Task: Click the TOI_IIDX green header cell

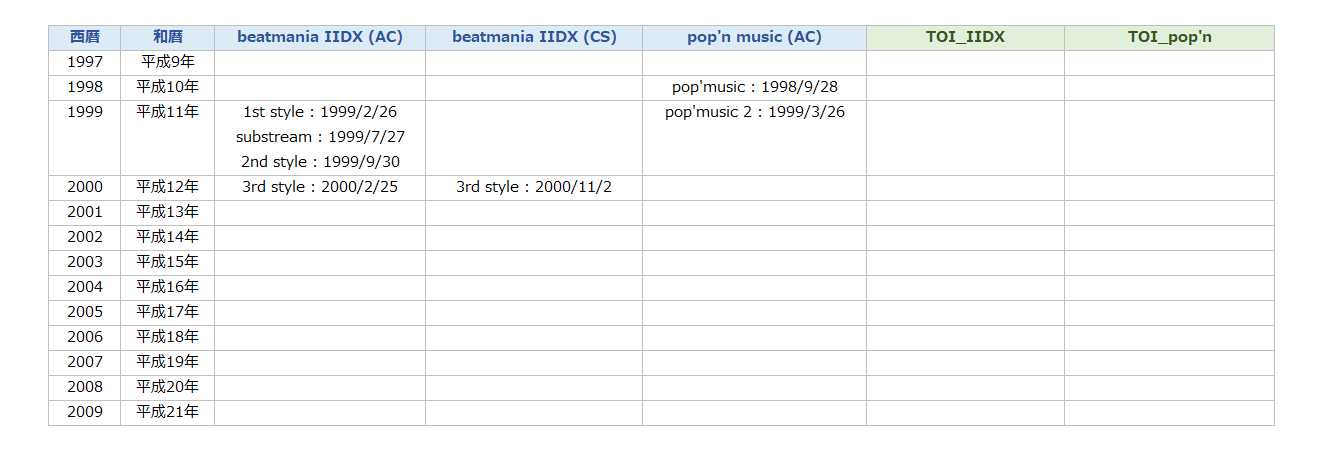Action: pyautogui.click(x=966, y=38)
